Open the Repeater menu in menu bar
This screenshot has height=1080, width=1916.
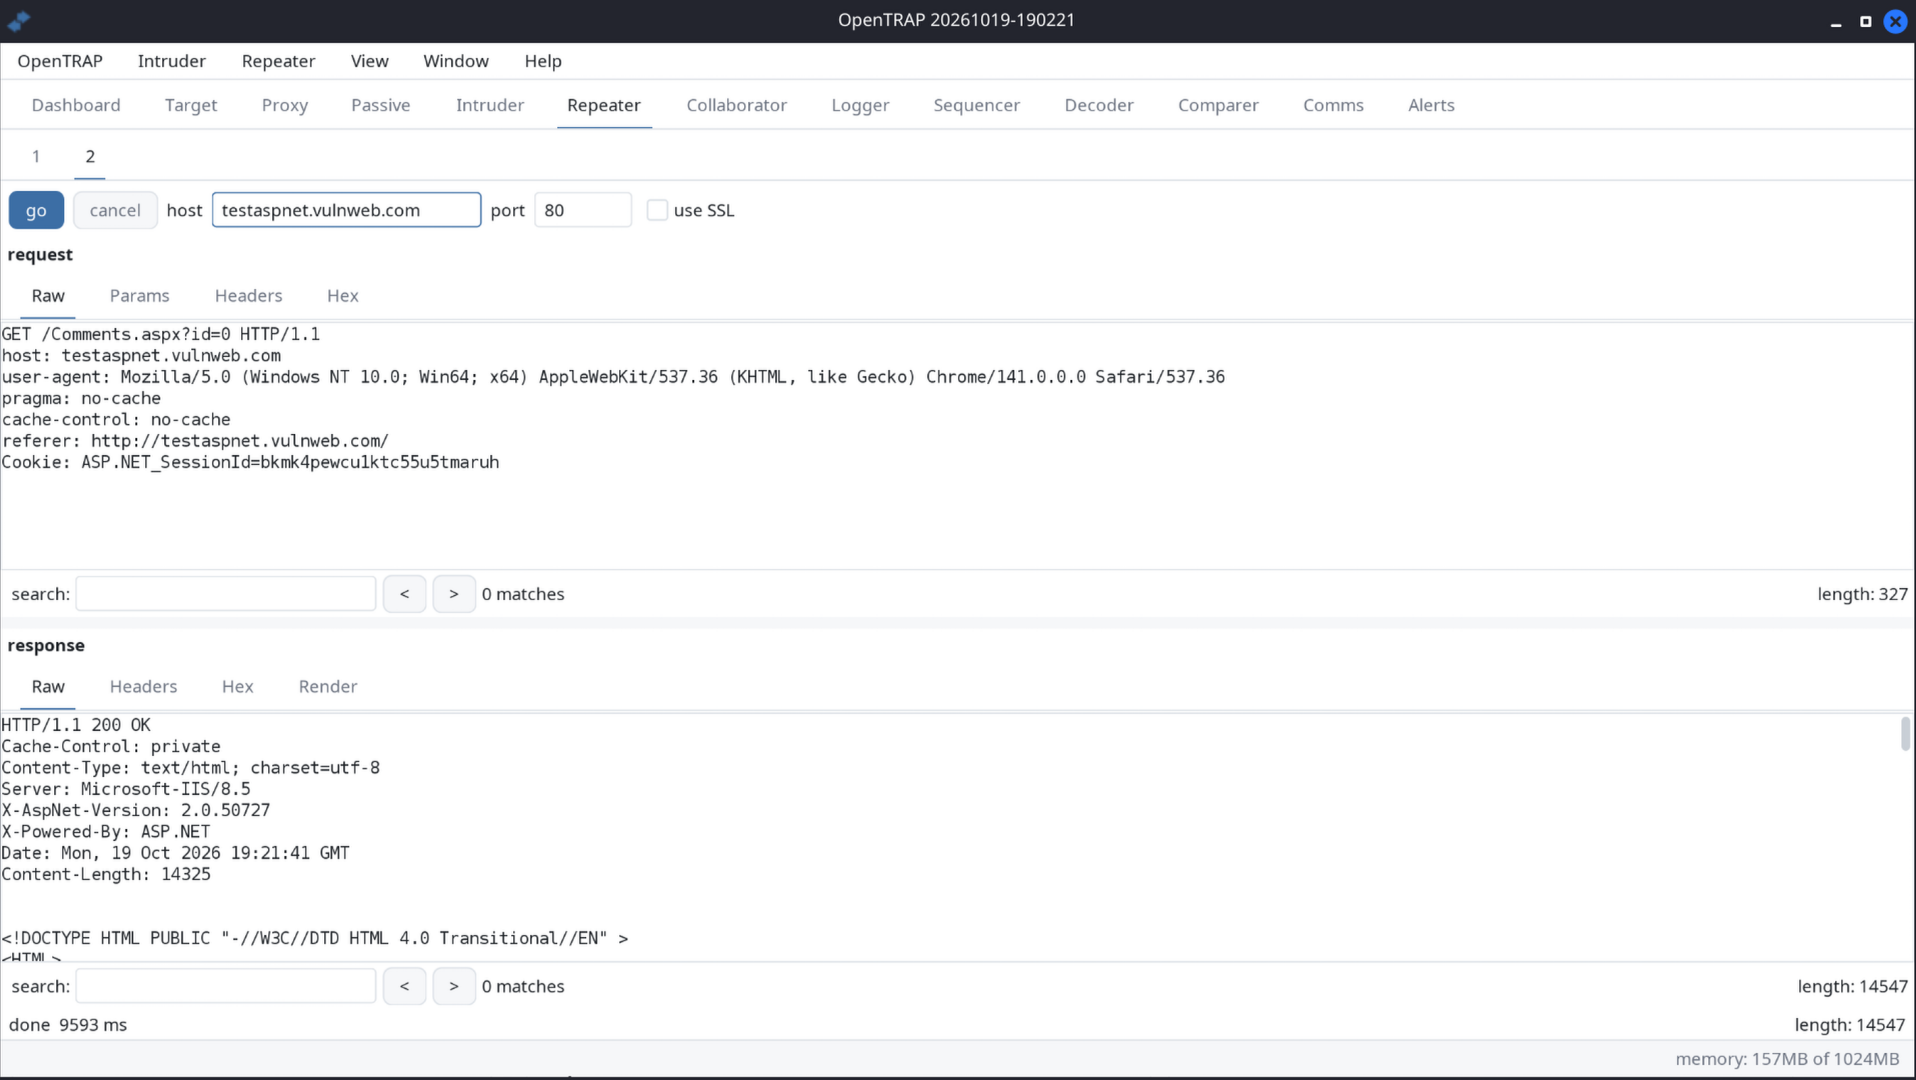point(278,61)
